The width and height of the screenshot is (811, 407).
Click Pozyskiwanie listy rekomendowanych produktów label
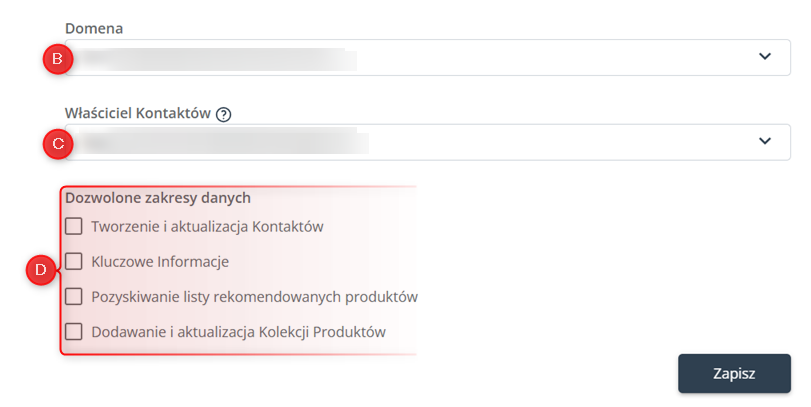(x=254, y=297)
